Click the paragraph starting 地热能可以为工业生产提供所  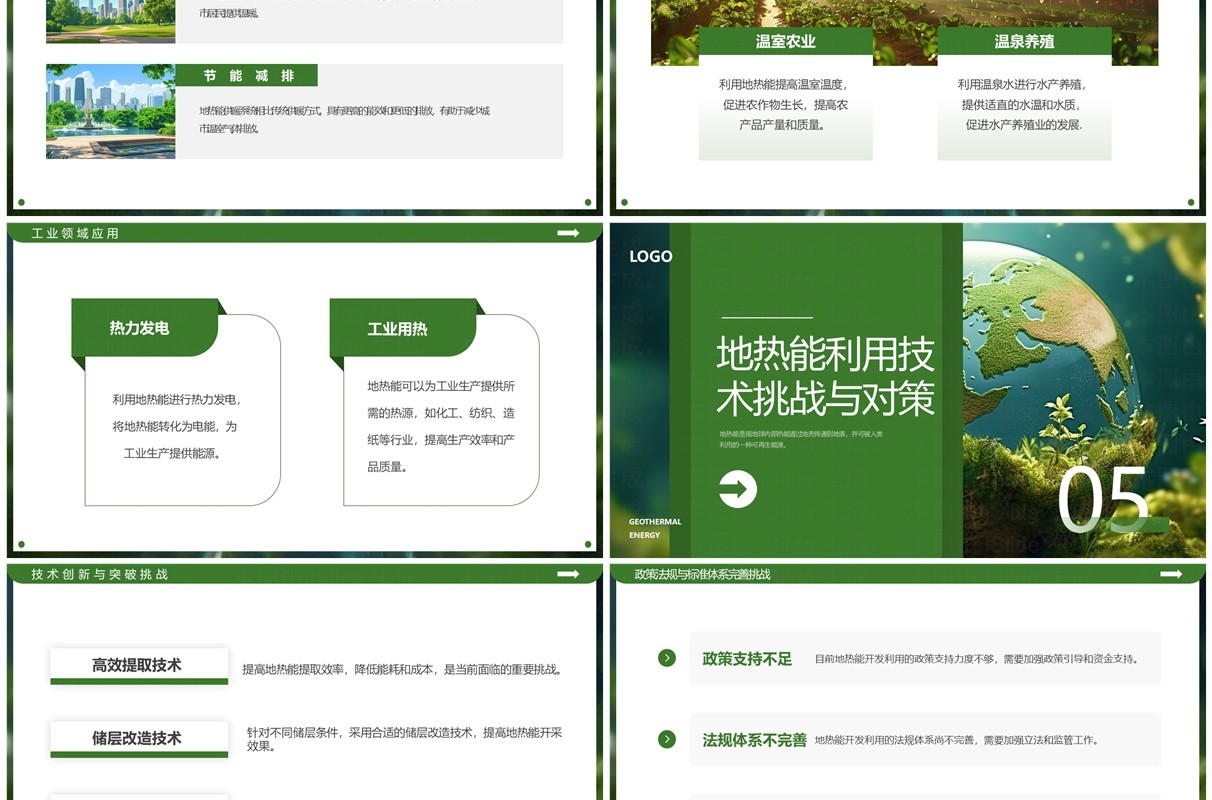tap(441, 426)
